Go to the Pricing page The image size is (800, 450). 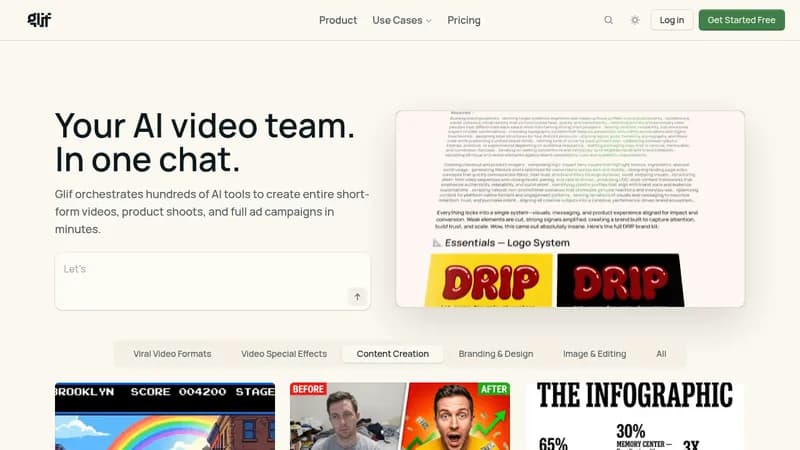(x=464, y=20)
